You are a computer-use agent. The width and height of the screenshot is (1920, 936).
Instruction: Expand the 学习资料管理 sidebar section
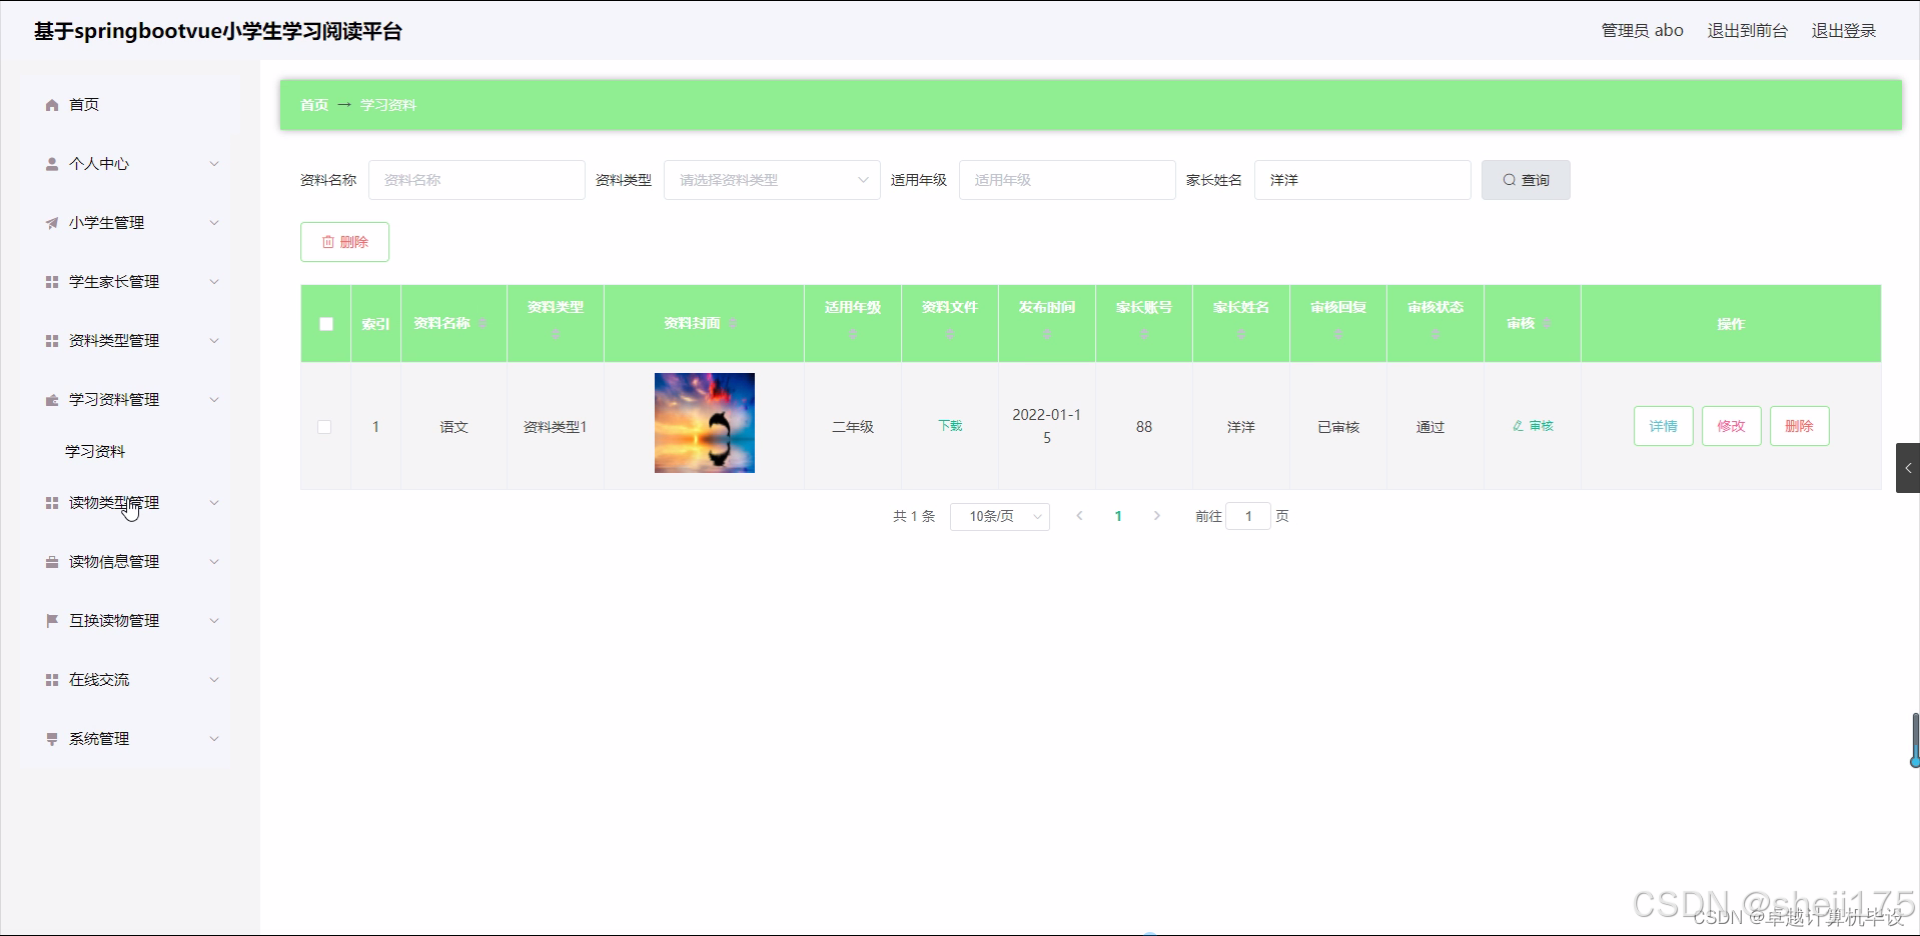[x=115, y=399]
